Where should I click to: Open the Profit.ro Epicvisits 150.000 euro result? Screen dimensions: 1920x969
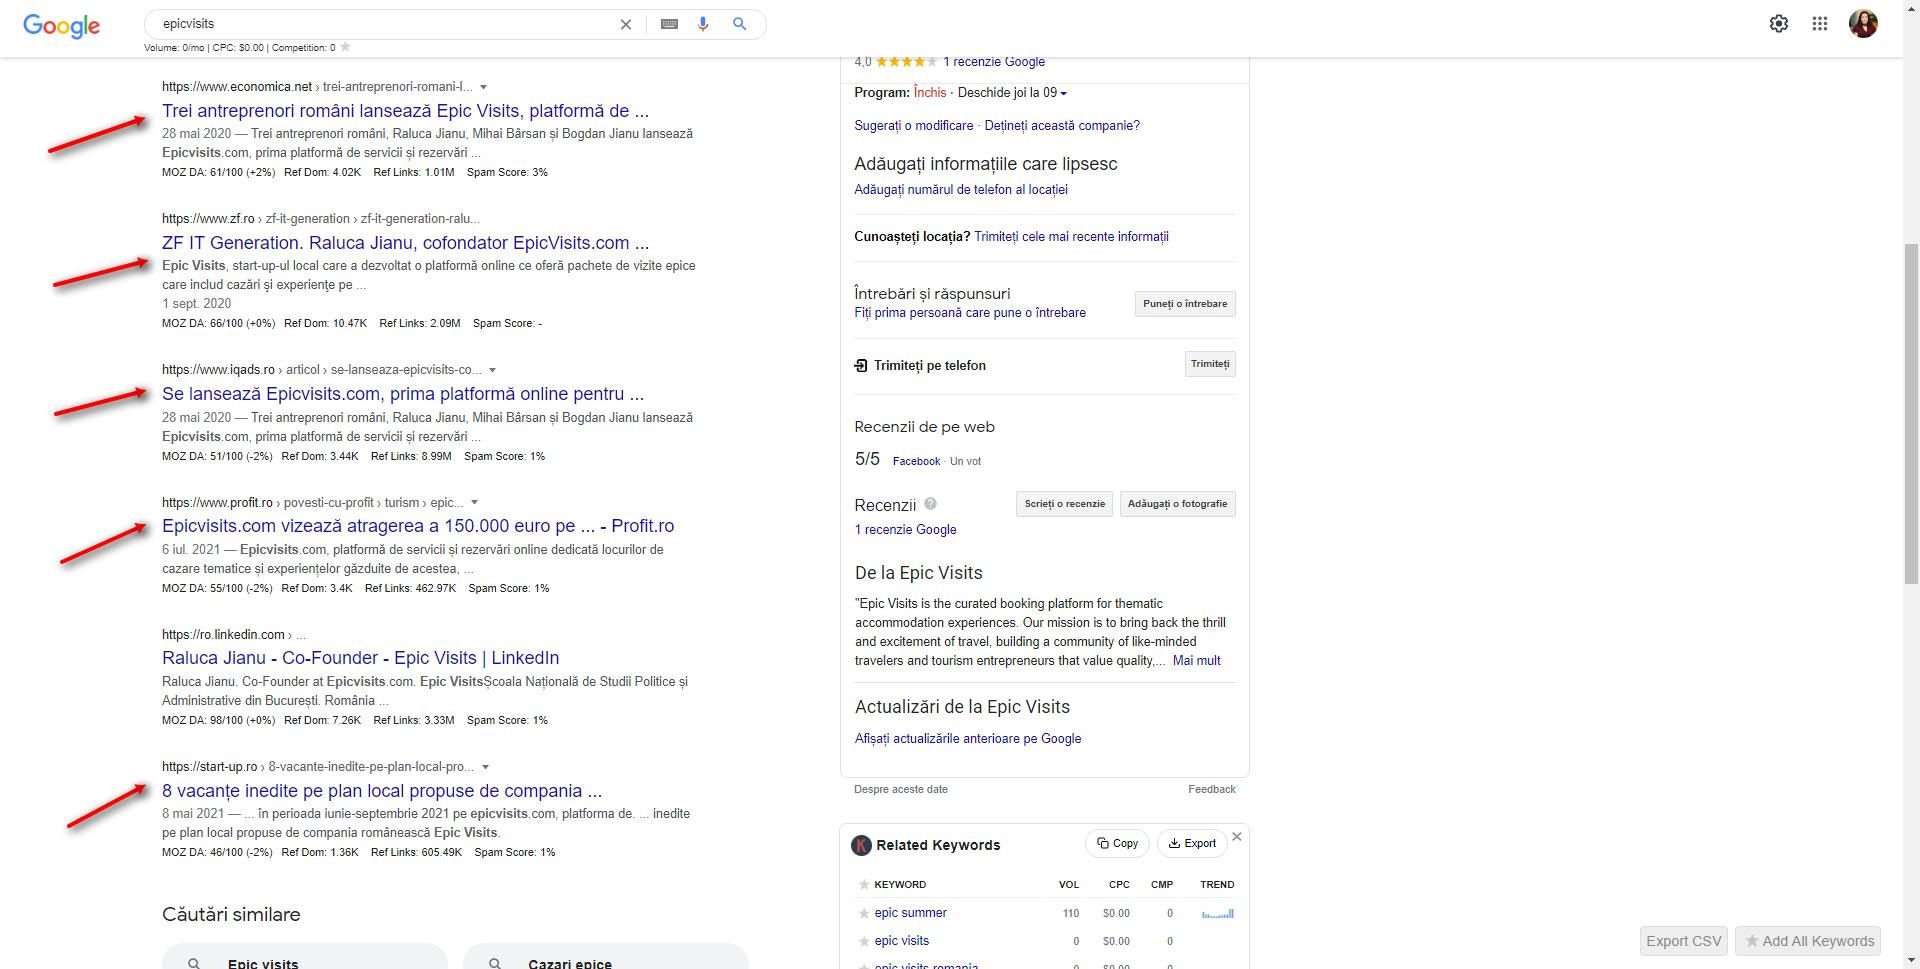coord(418,526)
